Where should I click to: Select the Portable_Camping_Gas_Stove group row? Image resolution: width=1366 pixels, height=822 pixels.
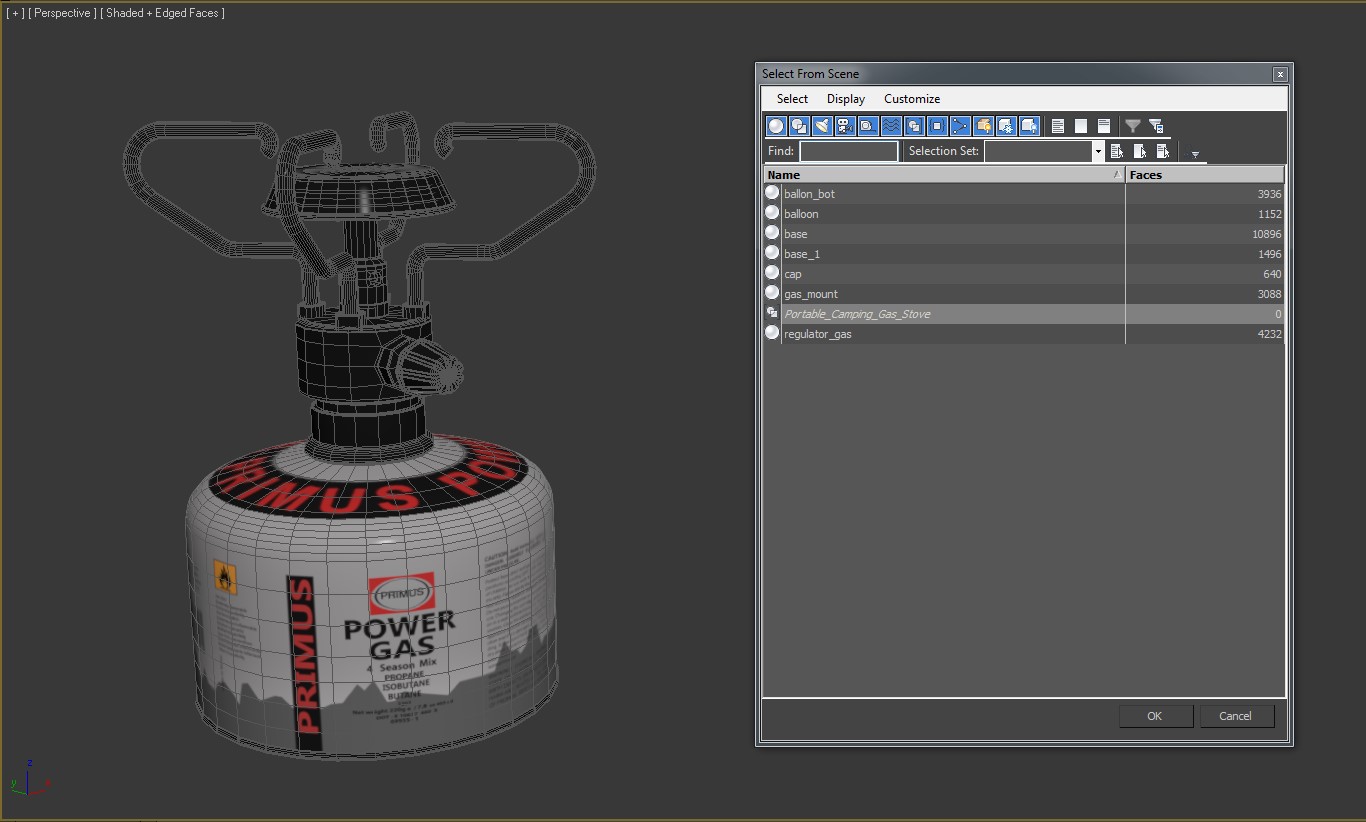(1024, 314)
